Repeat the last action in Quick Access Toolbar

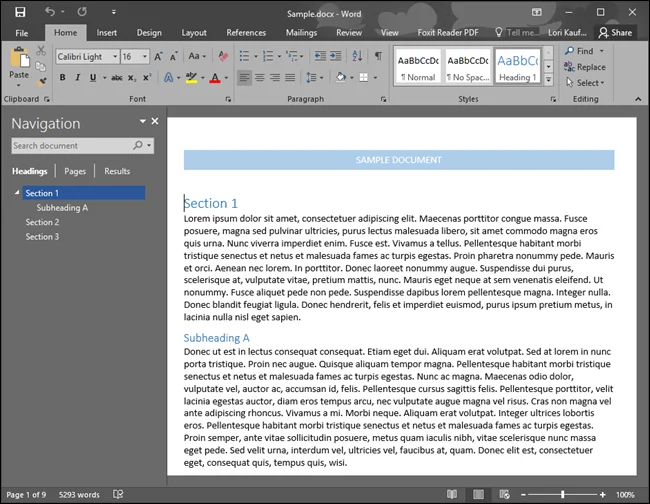pos(82,12)
